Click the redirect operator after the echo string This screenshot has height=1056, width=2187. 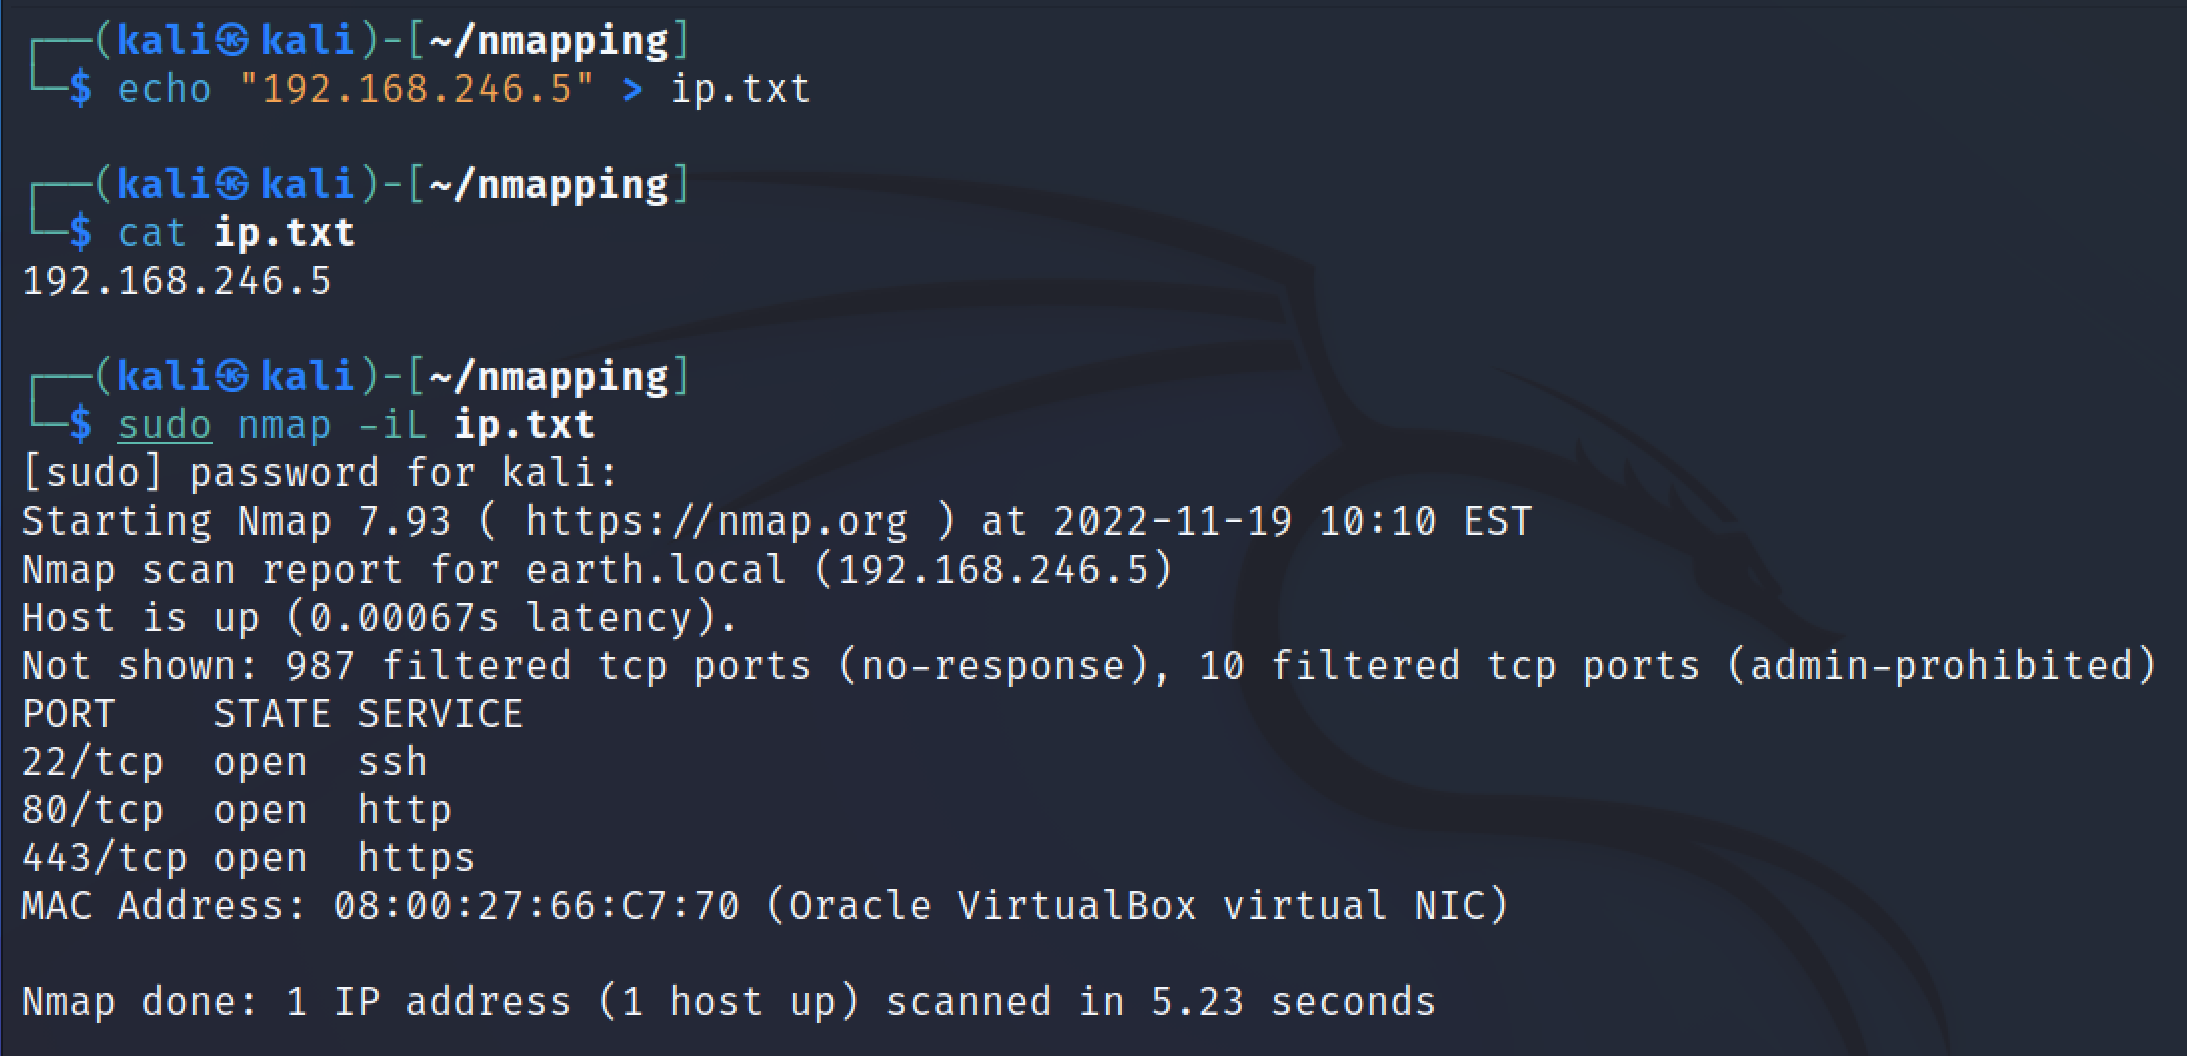pos(632,89)
